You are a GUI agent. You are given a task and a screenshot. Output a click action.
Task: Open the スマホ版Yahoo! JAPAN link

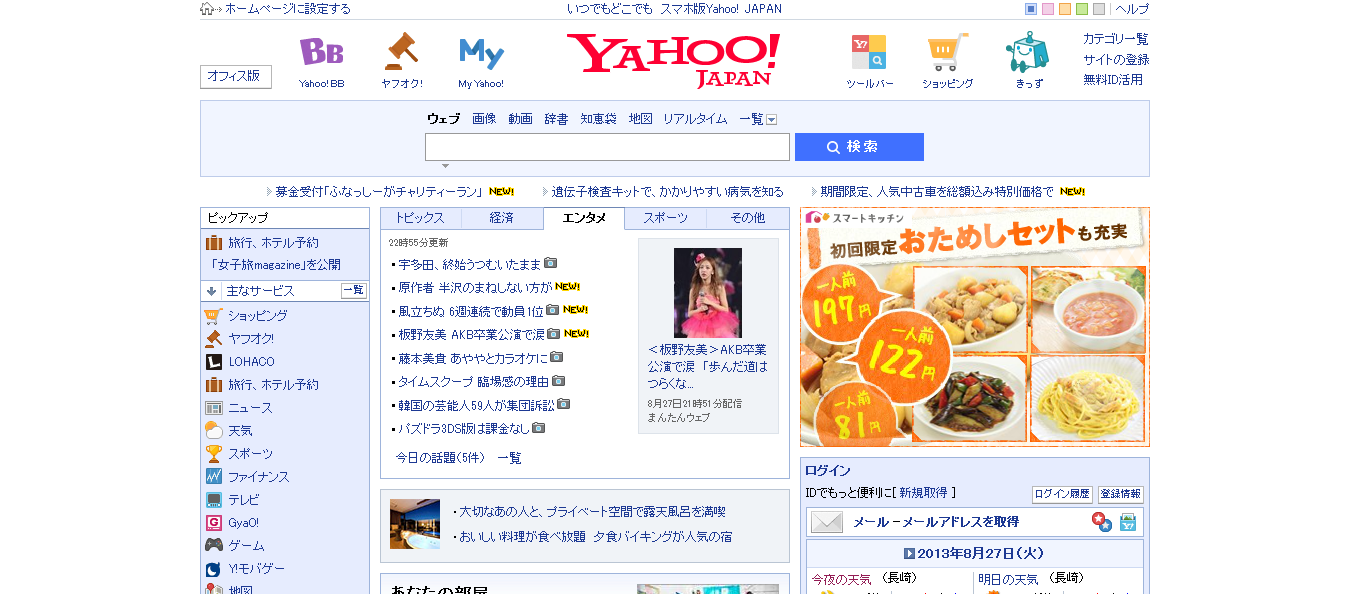721,9
